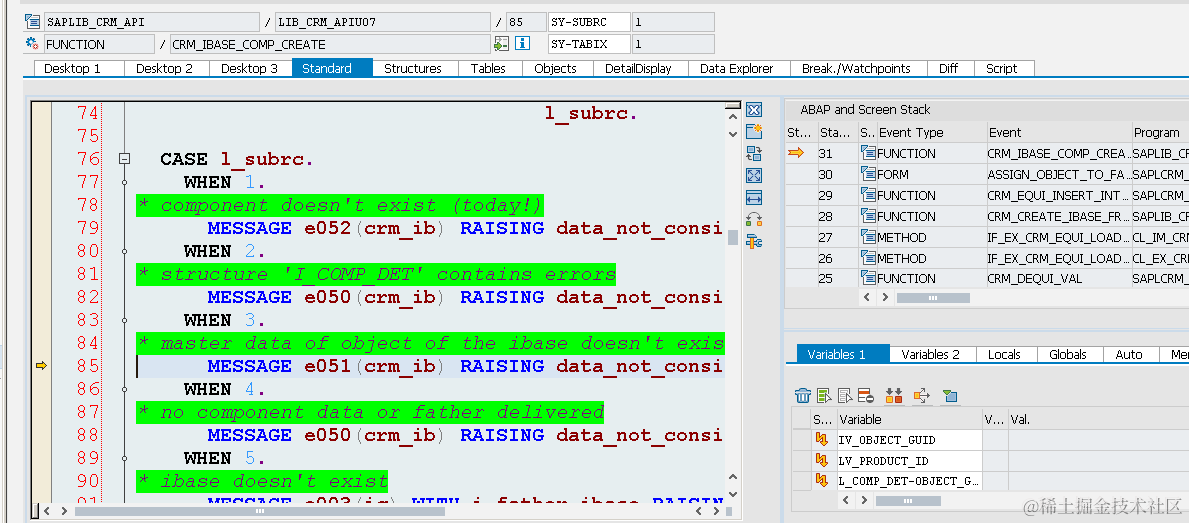
Task: Open the DetailDisplay tab
Action: tap(638, 68)
